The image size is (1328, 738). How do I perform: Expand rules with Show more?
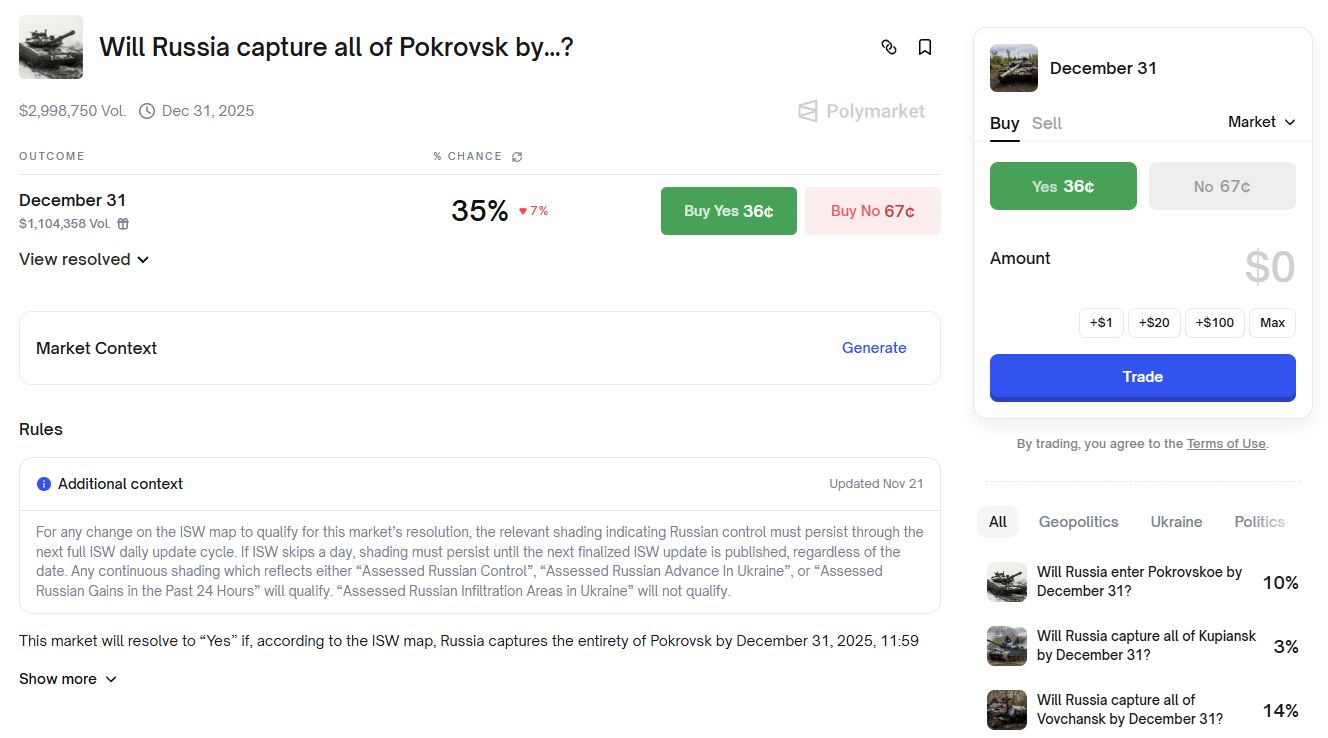(68, 679)
